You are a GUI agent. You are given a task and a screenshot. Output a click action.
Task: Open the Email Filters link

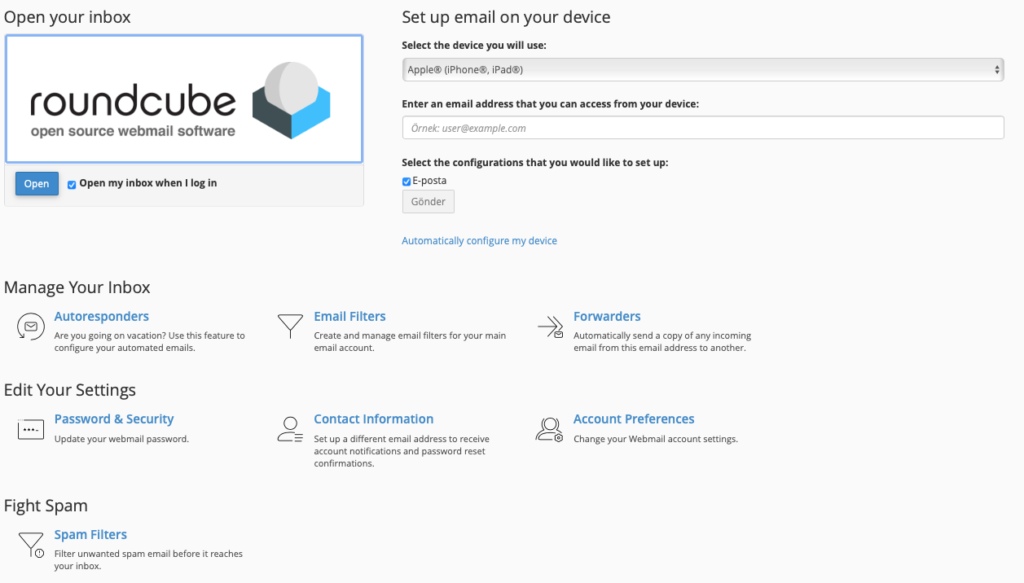tap(349, 316)
